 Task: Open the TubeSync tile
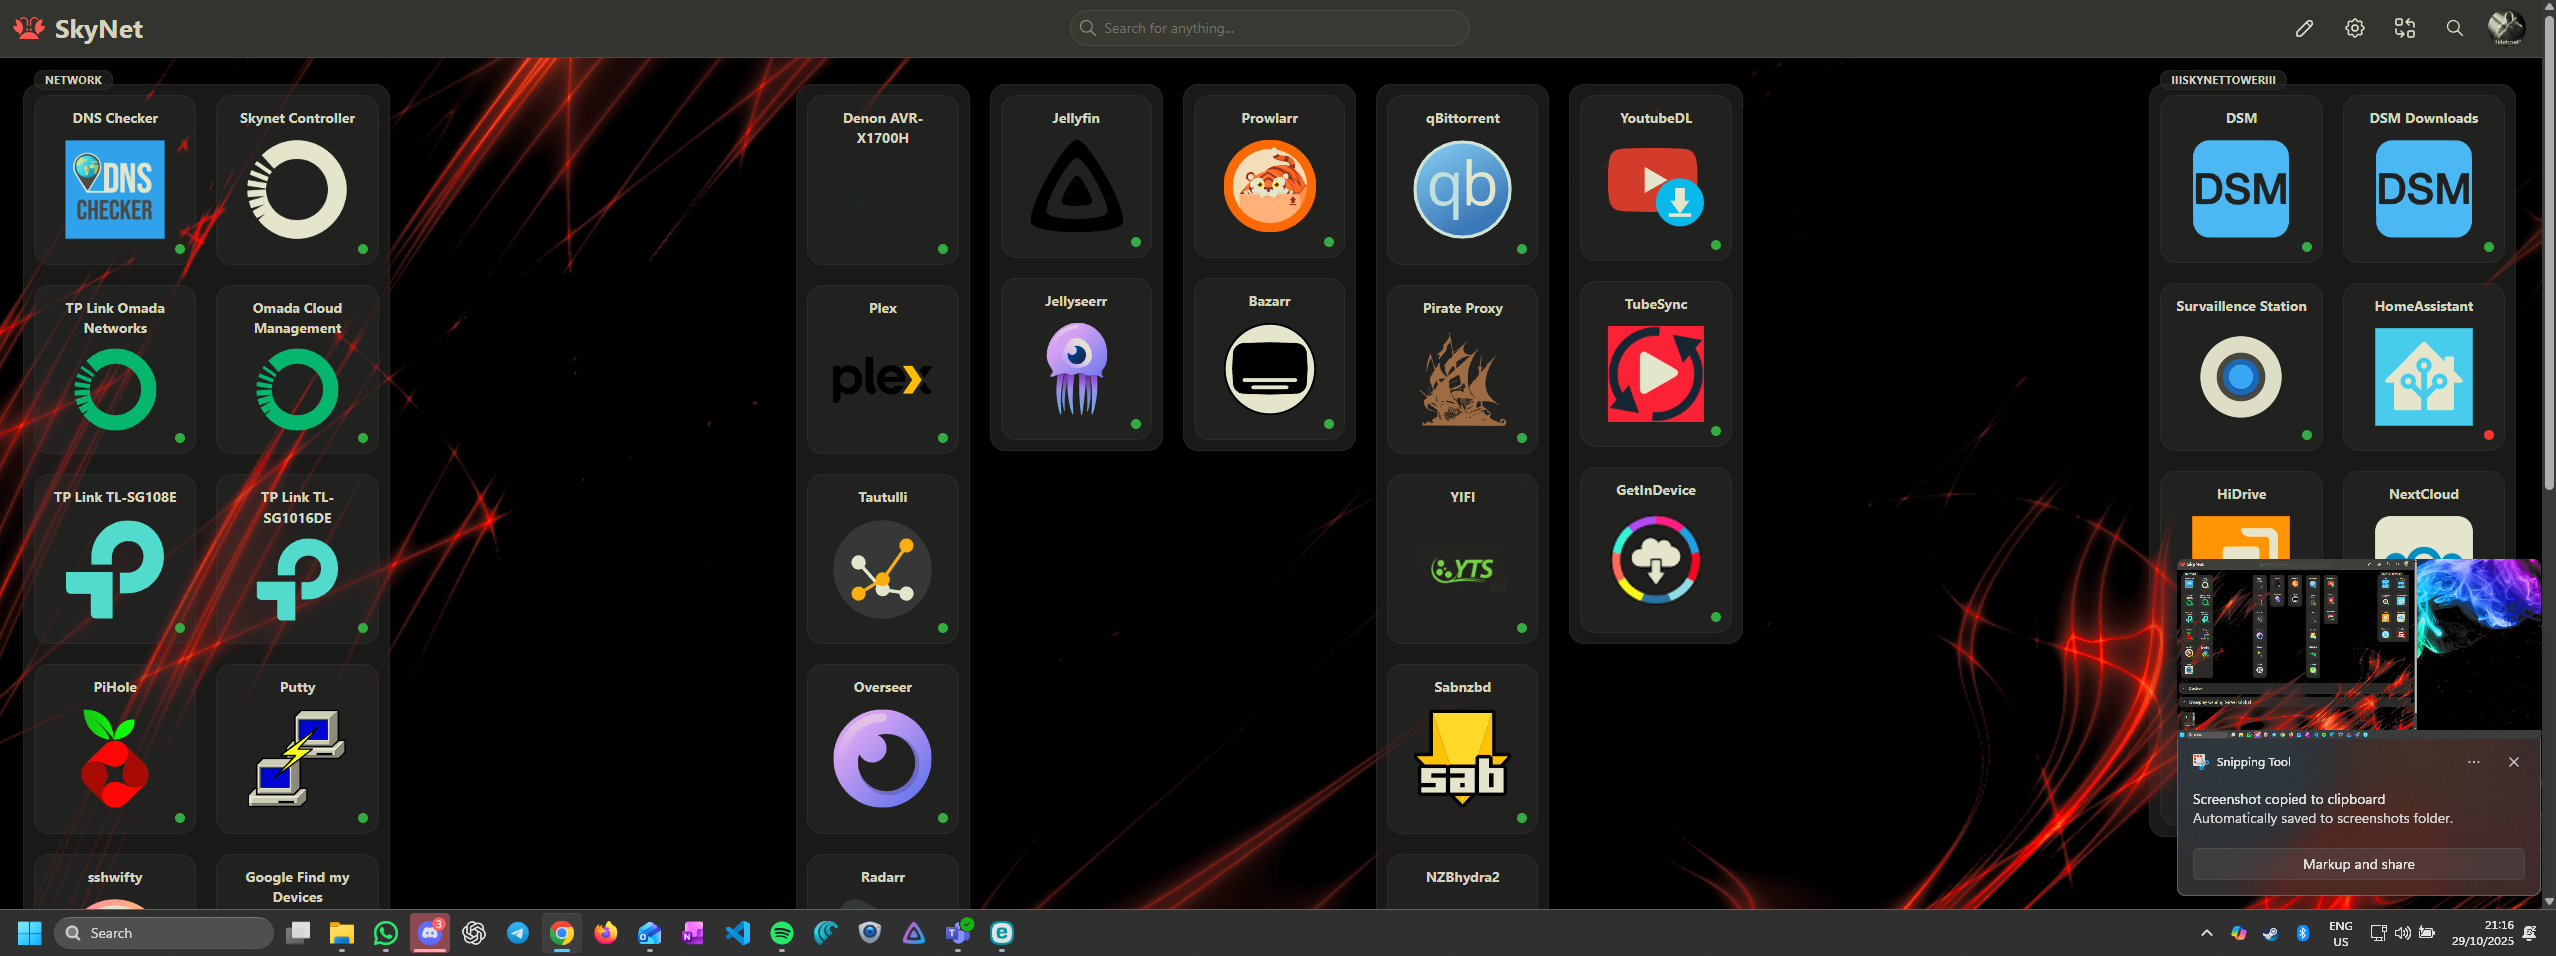[x=1656, y=364]
